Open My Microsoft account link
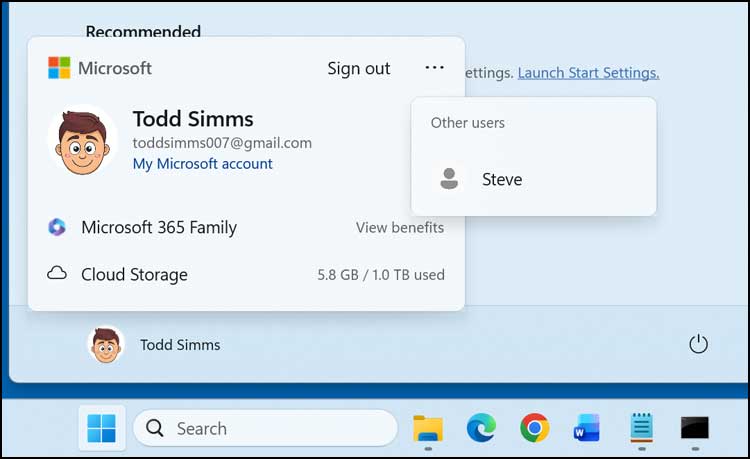The image size is (750, 459). point(202,164)
